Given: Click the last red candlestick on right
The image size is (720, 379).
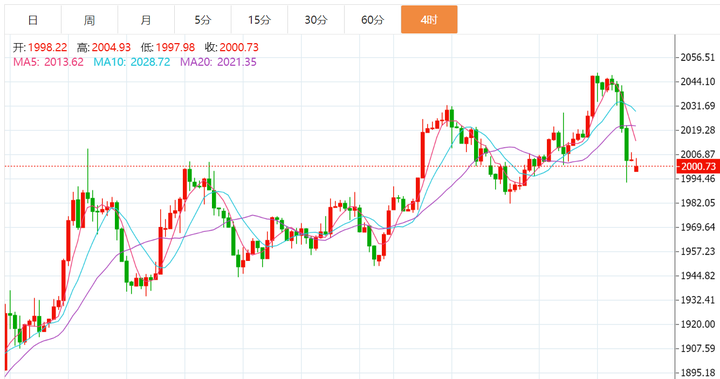Looking at the screenshot, I should coord(636,168).
